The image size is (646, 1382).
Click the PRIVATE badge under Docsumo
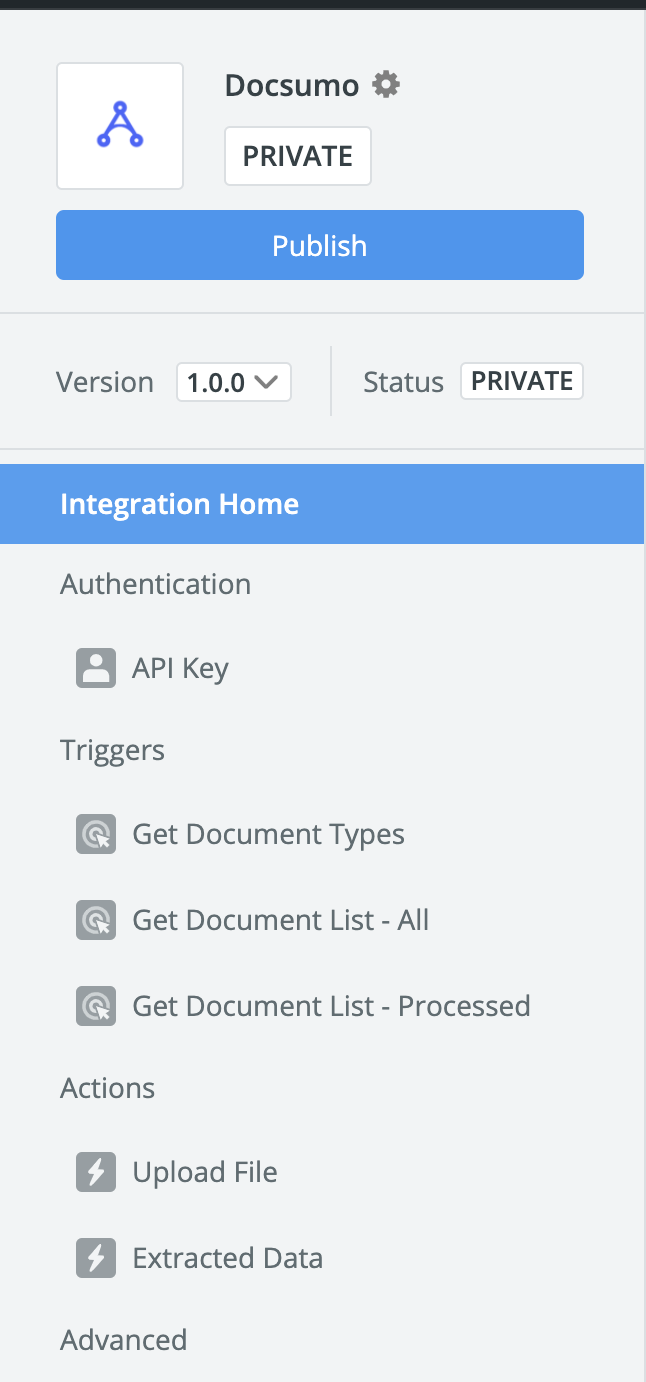coord(298,156)
